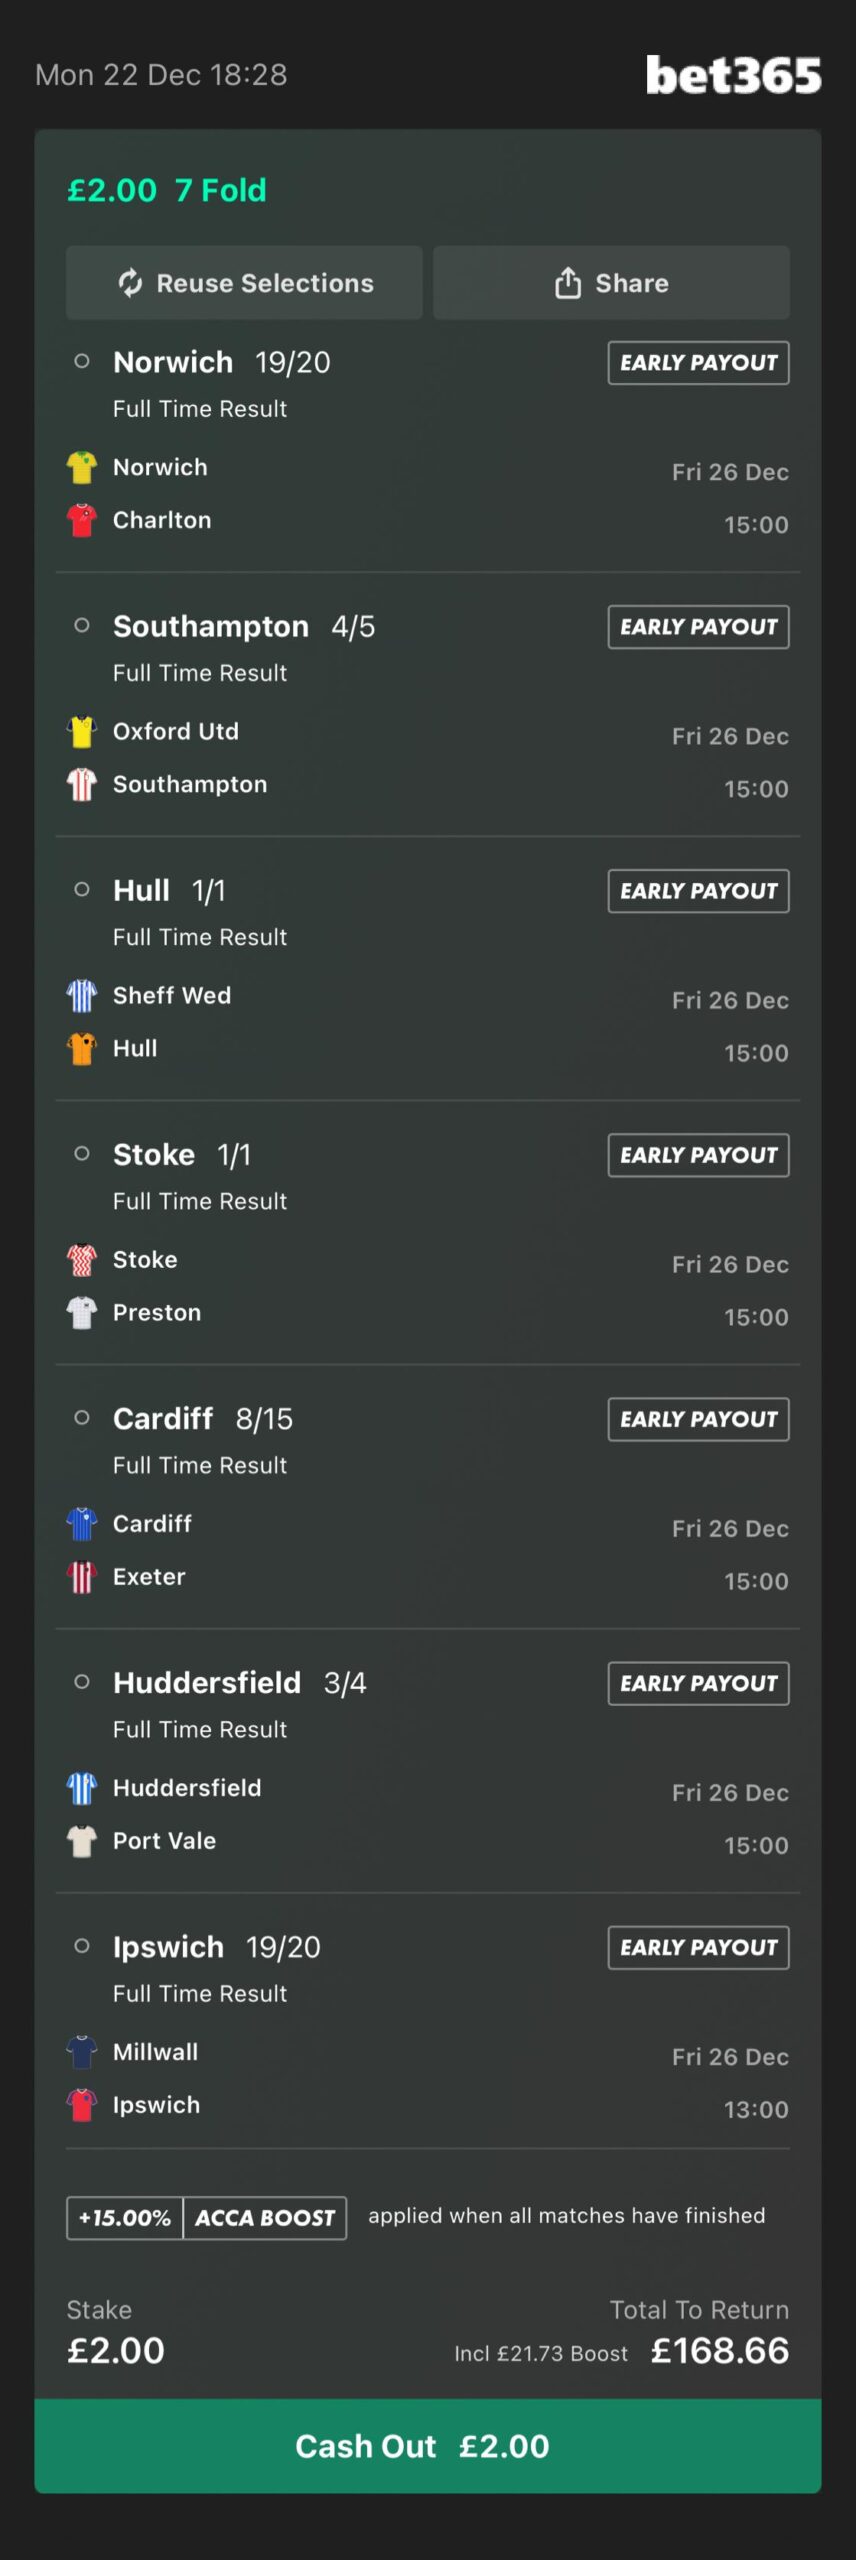Screen dimensions: 856x2560
Task: Select the Southampton 4/5 status circle
Action: (x=82, y=626)
